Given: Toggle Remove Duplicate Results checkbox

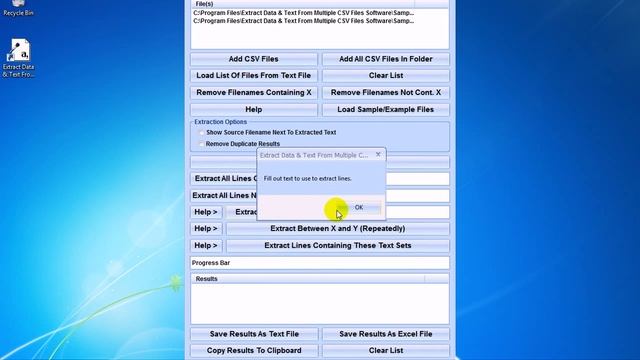Looking at the screenshot, I should (x=201, y=144).
